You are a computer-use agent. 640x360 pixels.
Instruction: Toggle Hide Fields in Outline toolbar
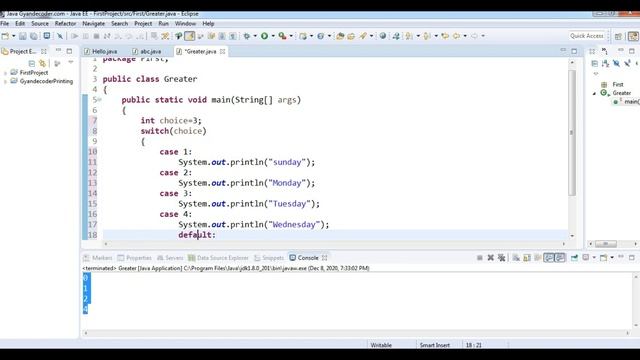point(616,63)
